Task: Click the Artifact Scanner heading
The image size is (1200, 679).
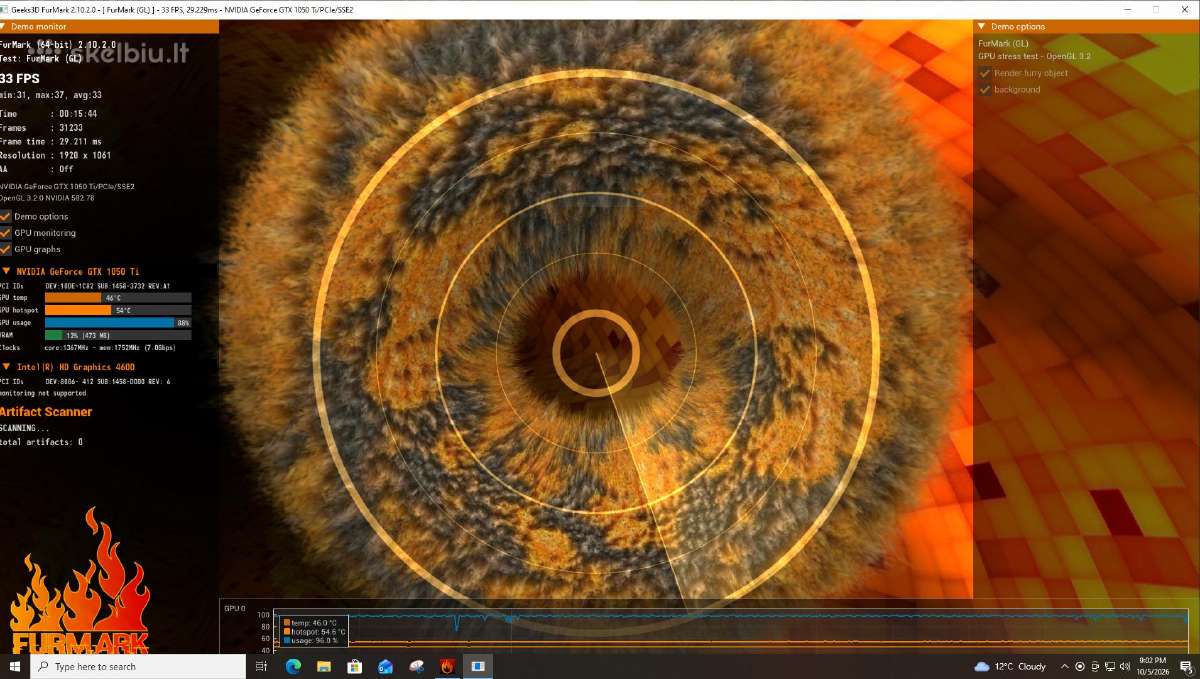Action: 46,412
